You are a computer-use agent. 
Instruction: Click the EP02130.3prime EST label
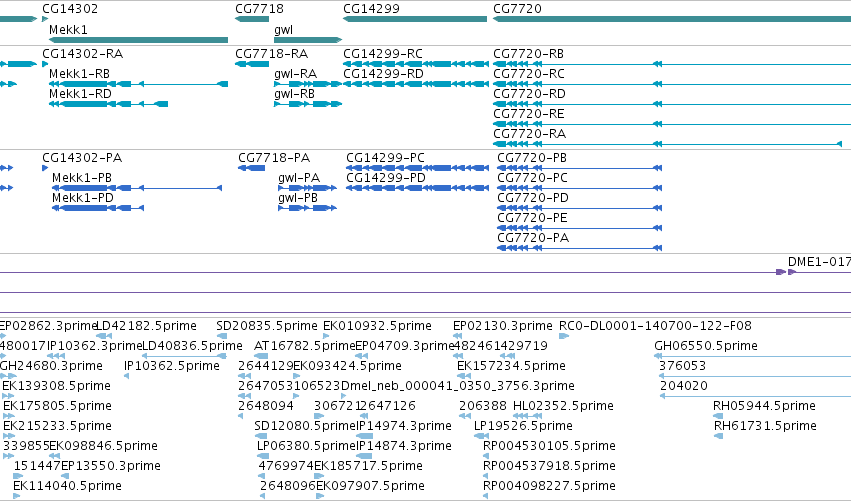point(503,326)
